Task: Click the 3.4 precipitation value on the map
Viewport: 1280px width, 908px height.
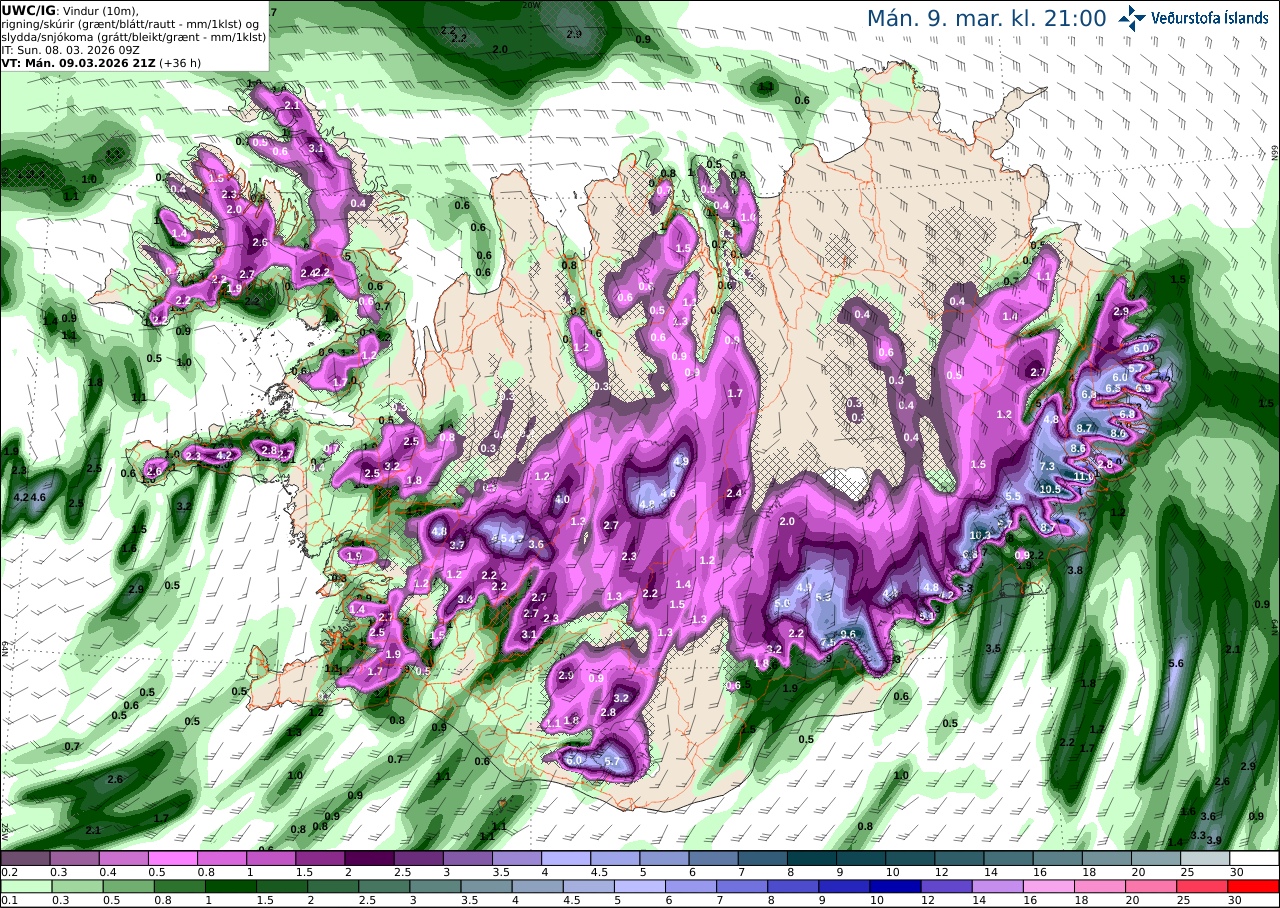Action: (x=465, y=599)
